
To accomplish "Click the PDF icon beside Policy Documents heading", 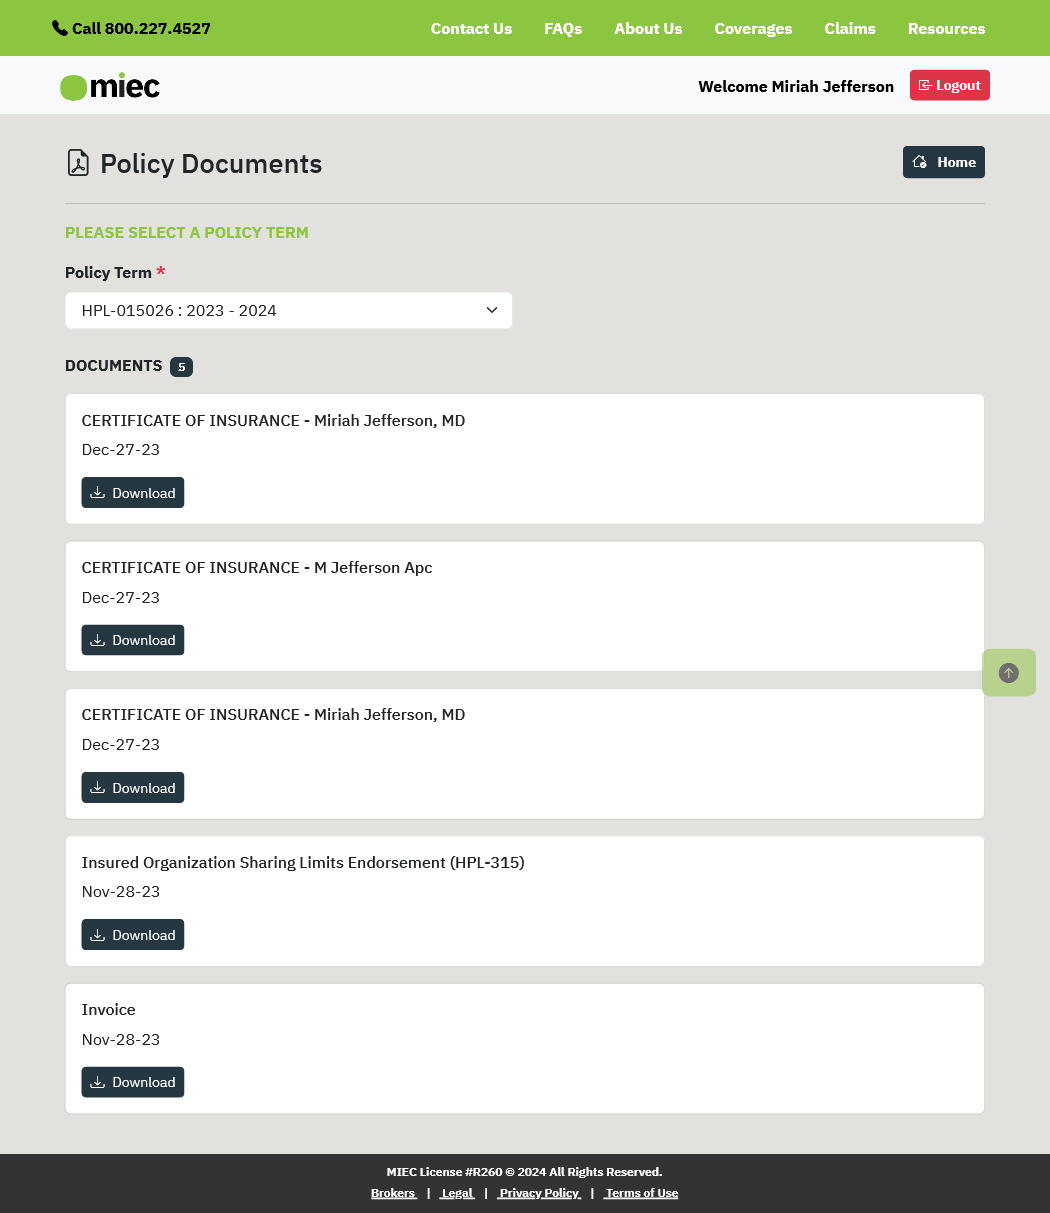I will tap(78, 162).
